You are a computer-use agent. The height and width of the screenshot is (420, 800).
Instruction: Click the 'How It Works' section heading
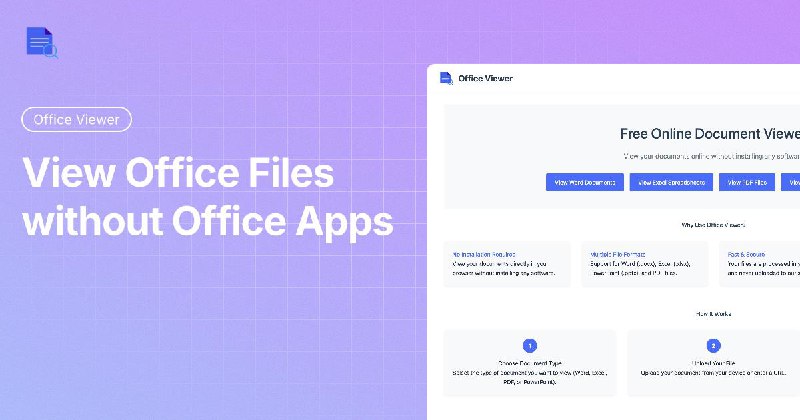pos(713,313)
